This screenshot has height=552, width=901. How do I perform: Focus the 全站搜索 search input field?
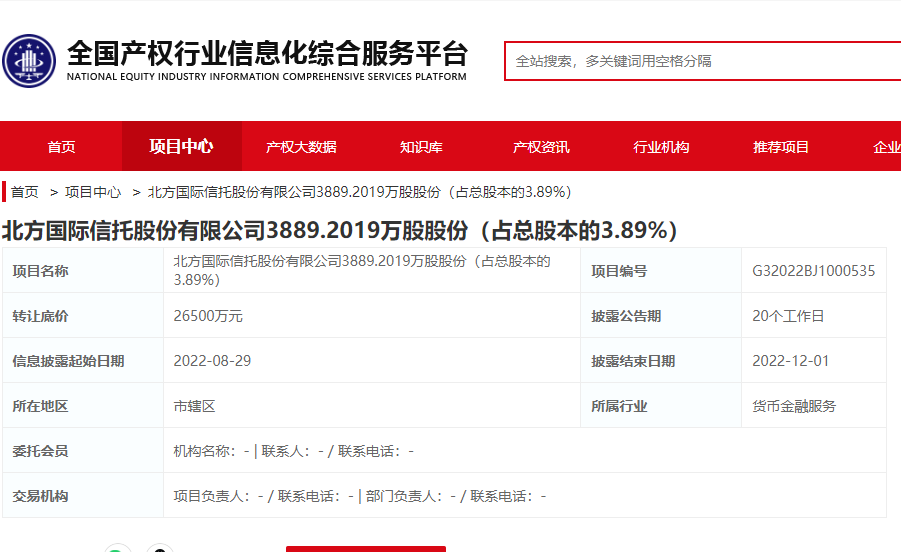click(x=702, y=61)
